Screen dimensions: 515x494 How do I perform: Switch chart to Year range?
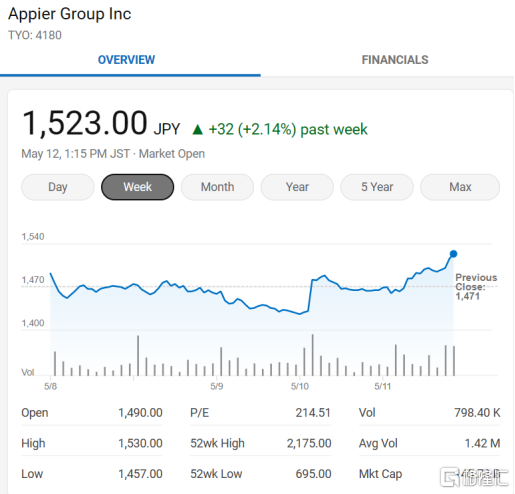click(x=297, y=187)
